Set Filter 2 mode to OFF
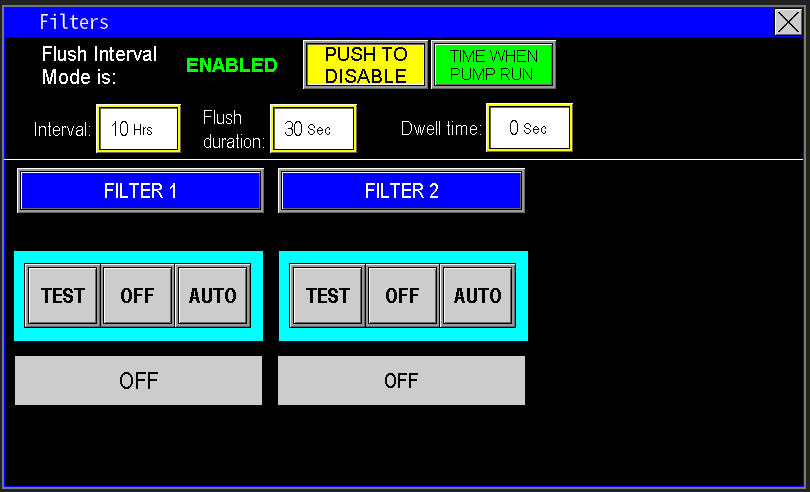The width and height of the screenshot is (810, 492). pos(402,295)
